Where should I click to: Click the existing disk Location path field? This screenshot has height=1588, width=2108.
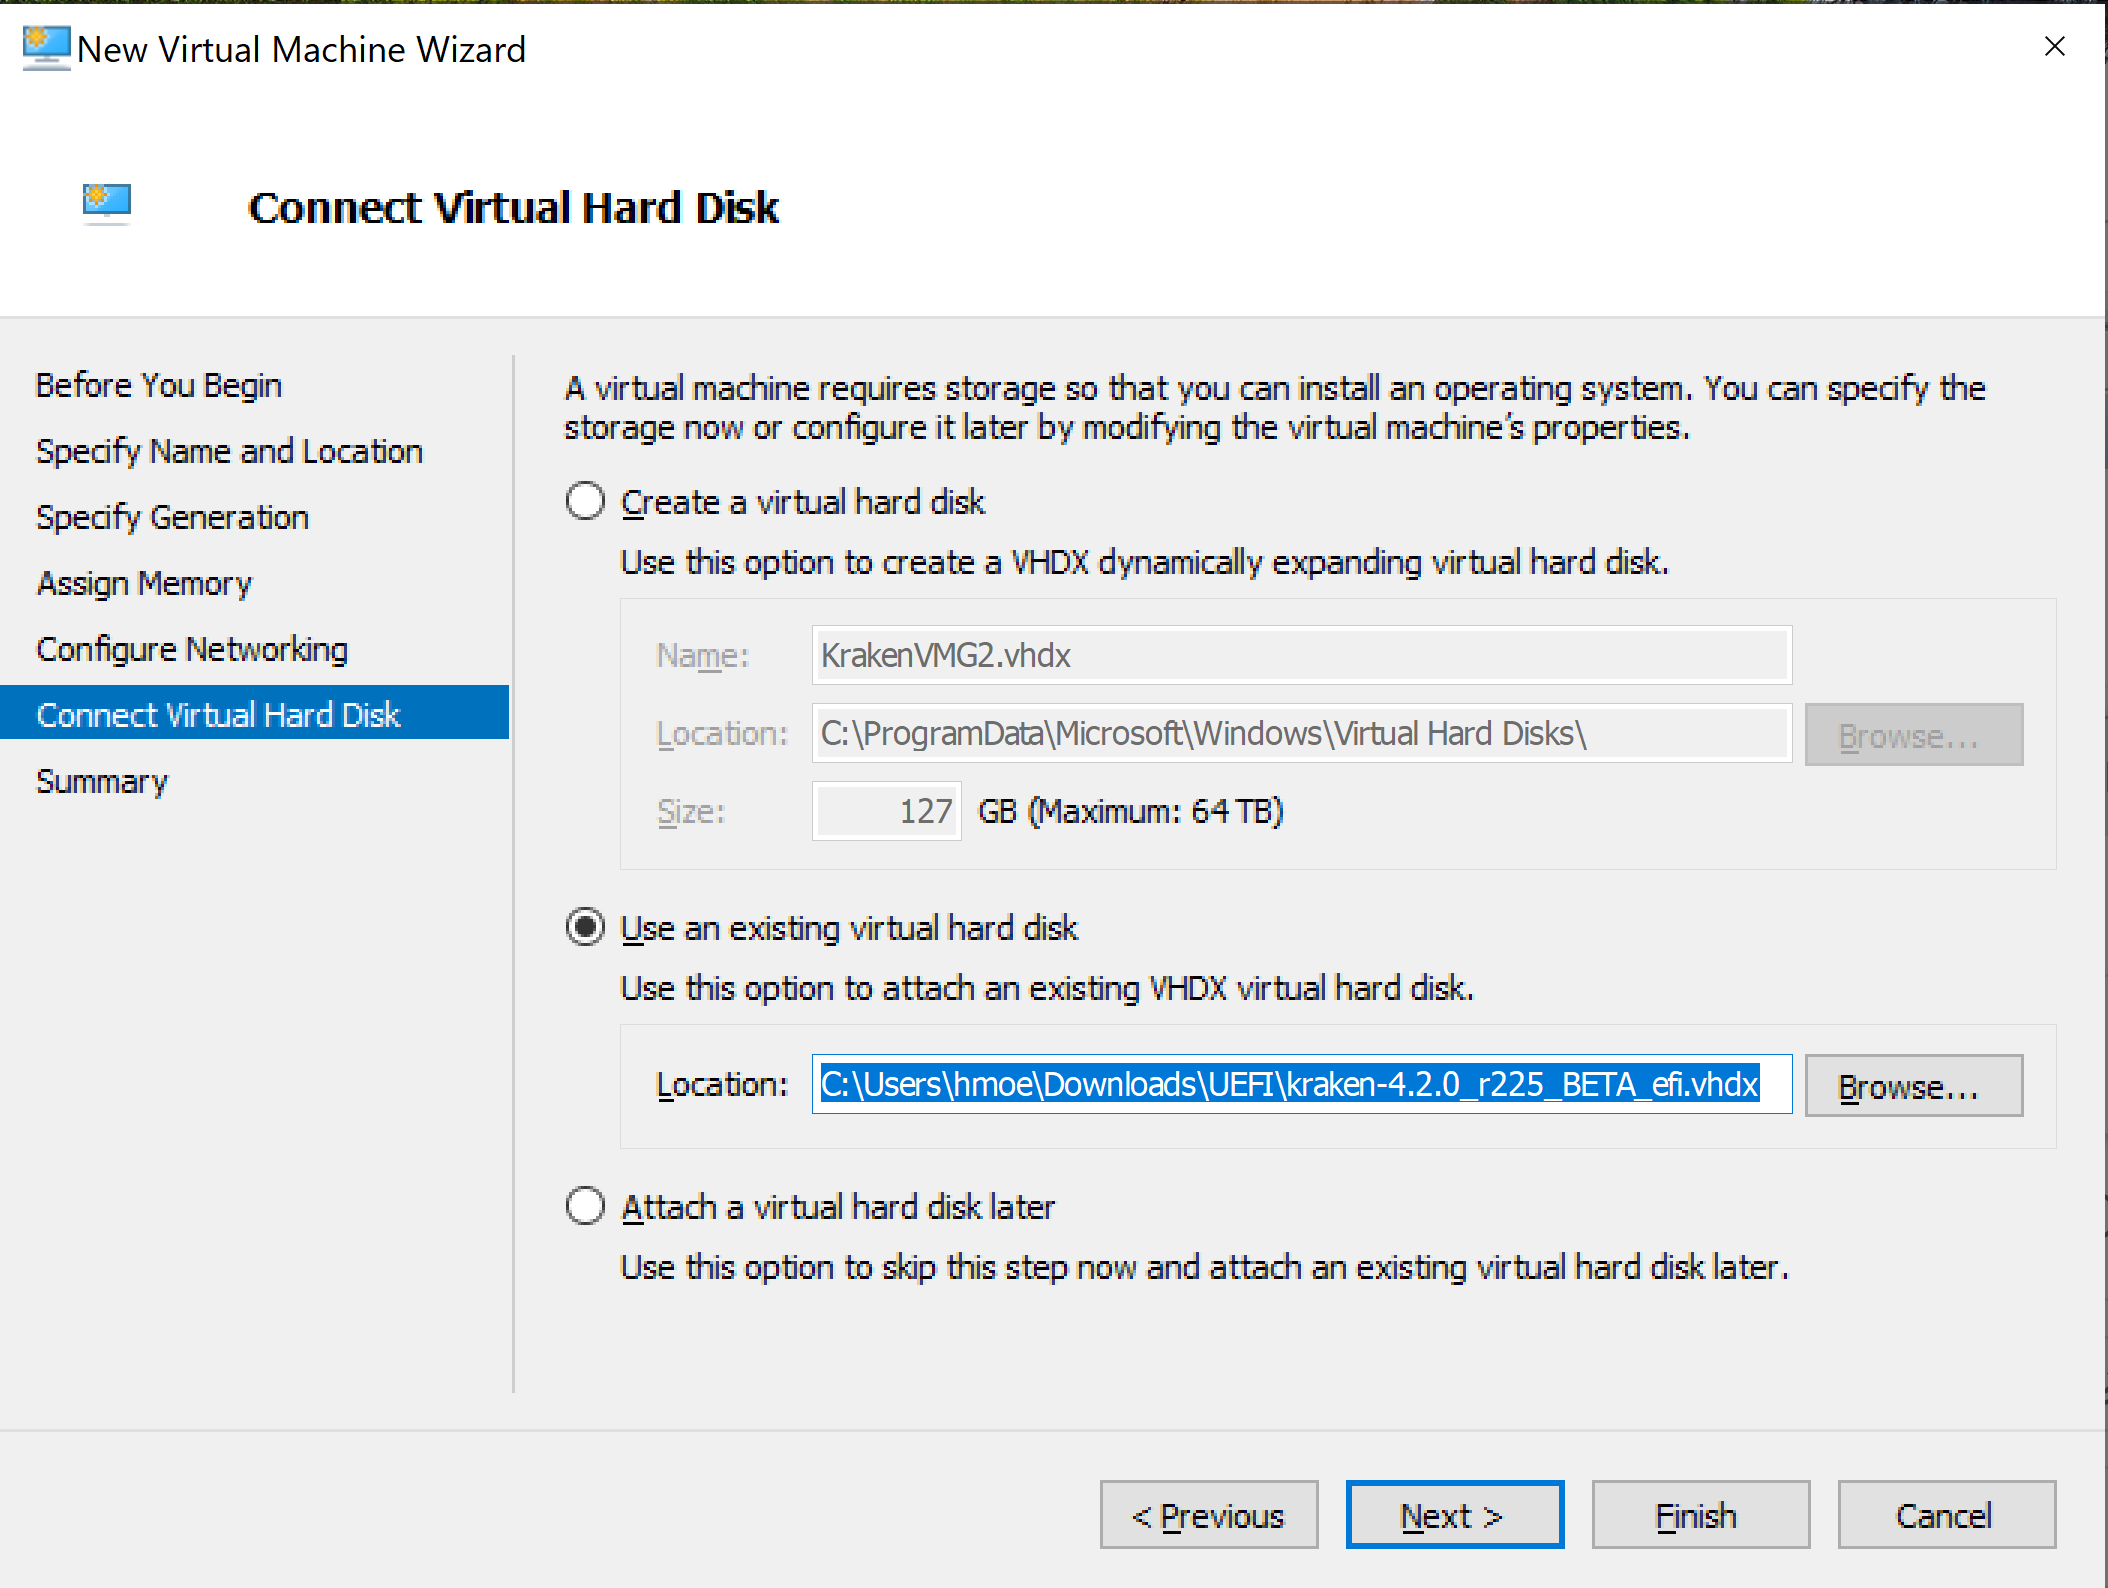(1300, 1085)
